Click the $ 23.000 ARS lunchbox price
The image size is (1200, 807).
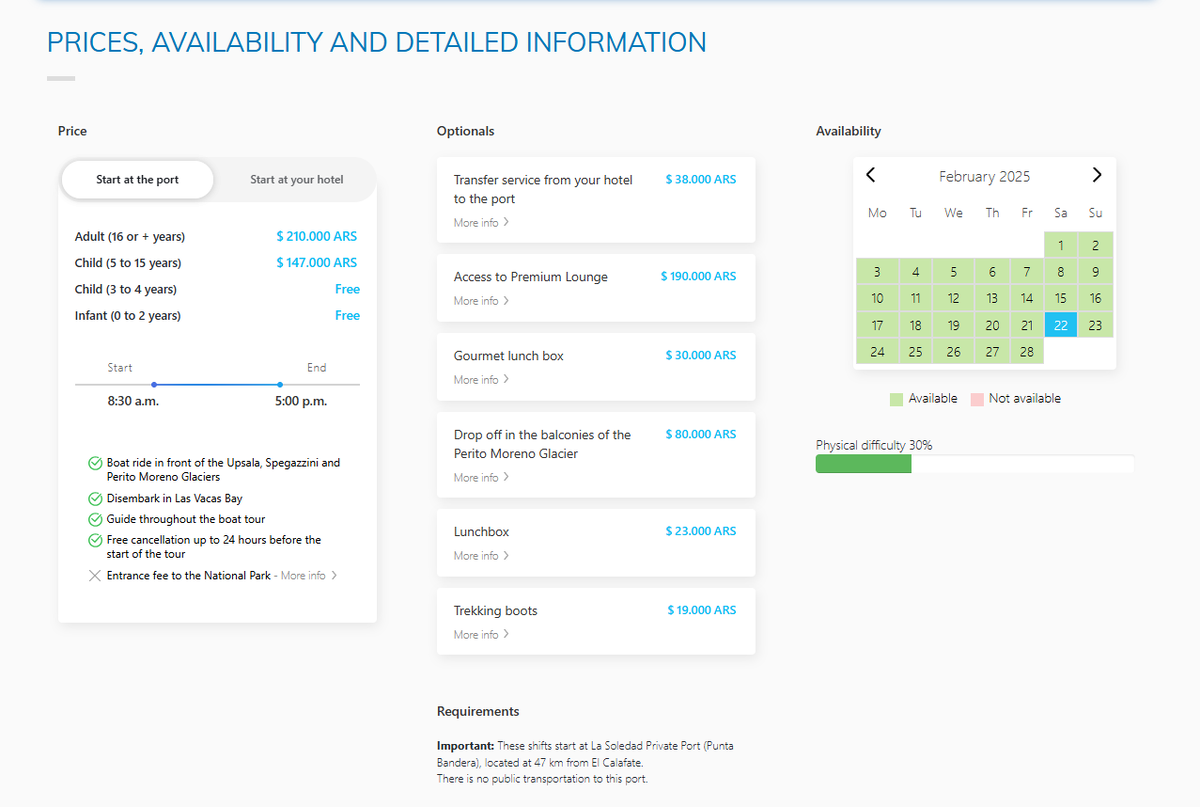click(x=700, y=532)
